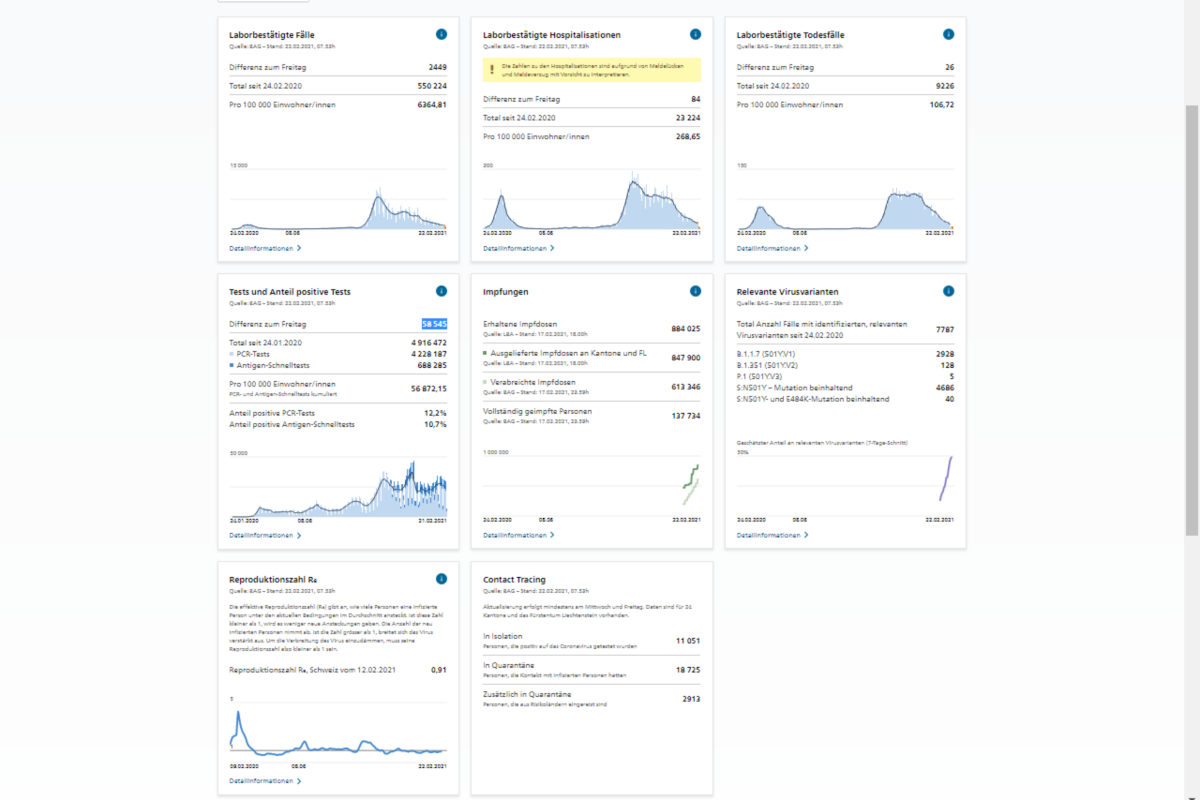Click total tests value 4 916 472
This screenshot has width=1200, height=800.
coord(429,343)
